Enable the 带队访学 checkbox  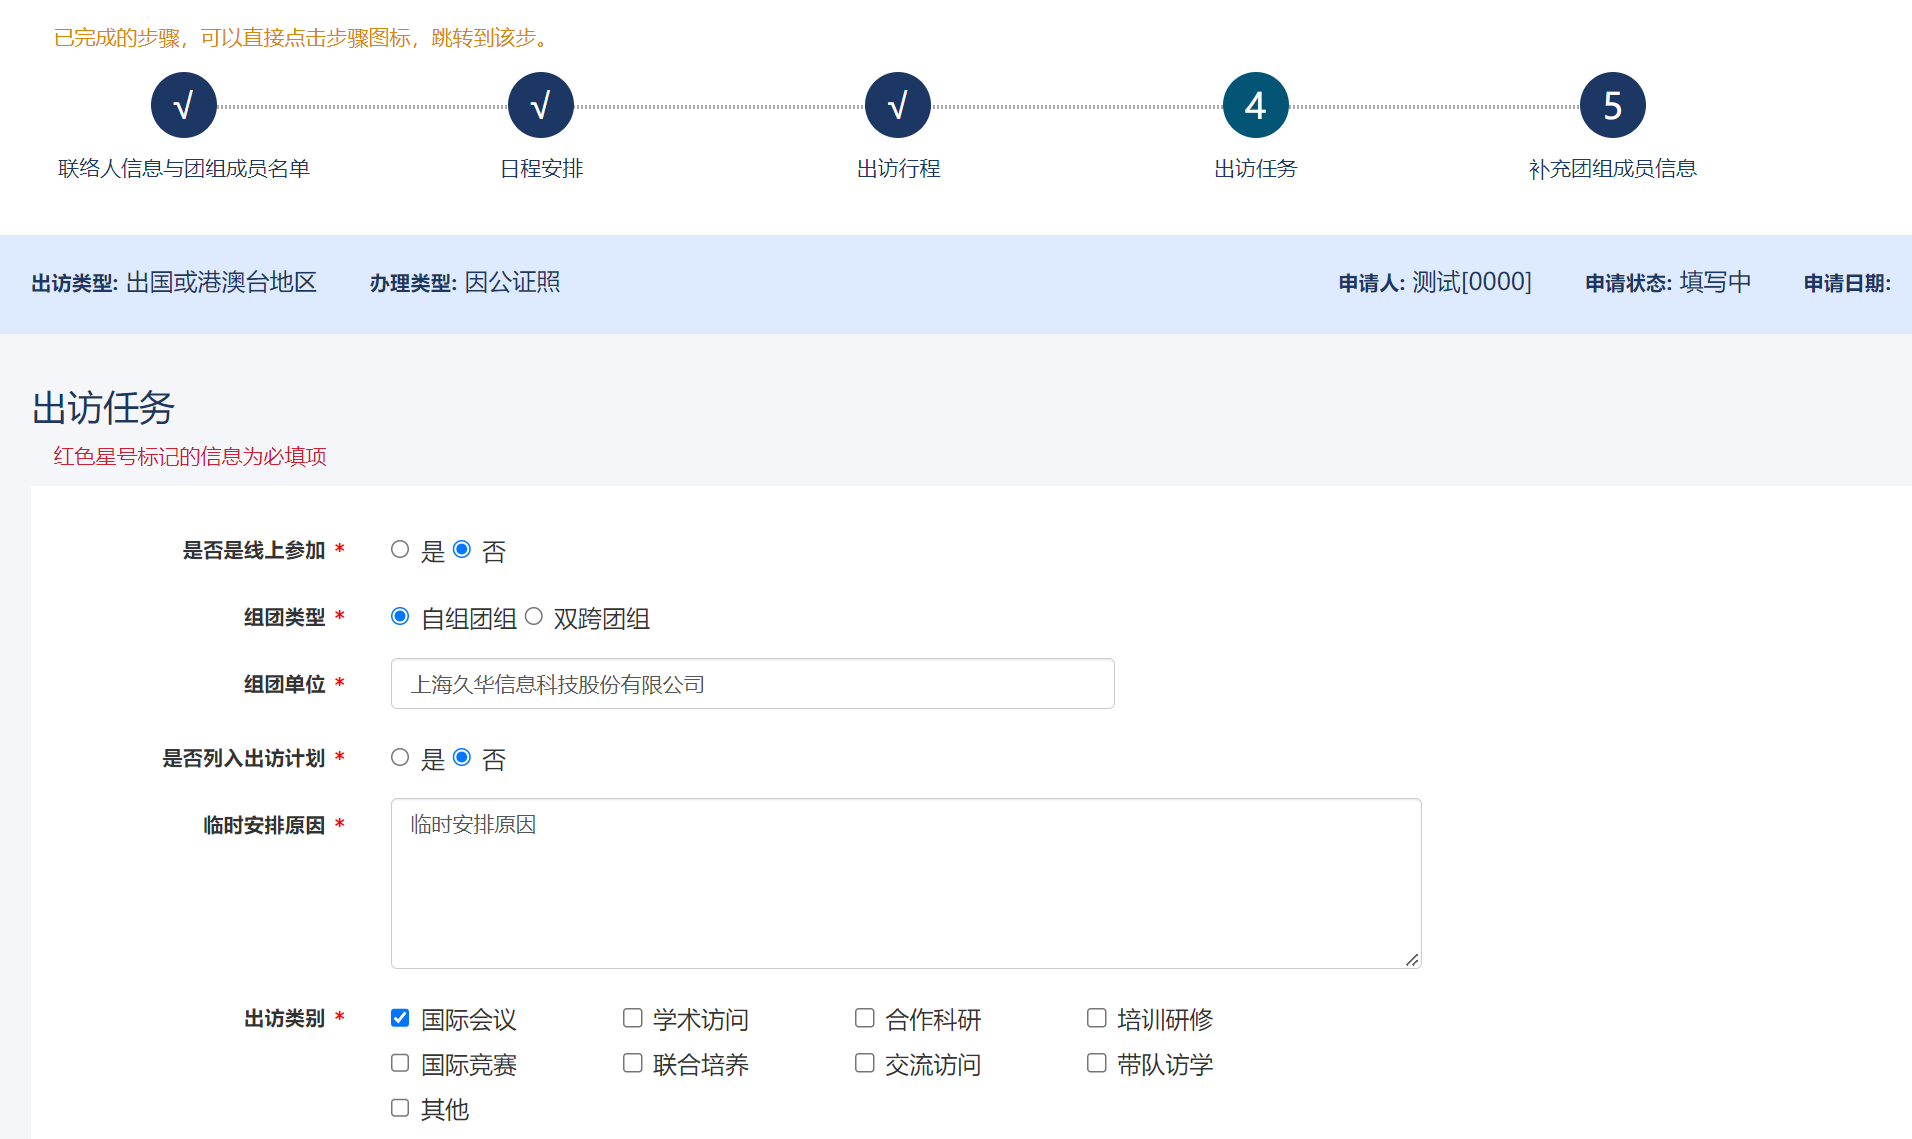tap(1096, 1063)
